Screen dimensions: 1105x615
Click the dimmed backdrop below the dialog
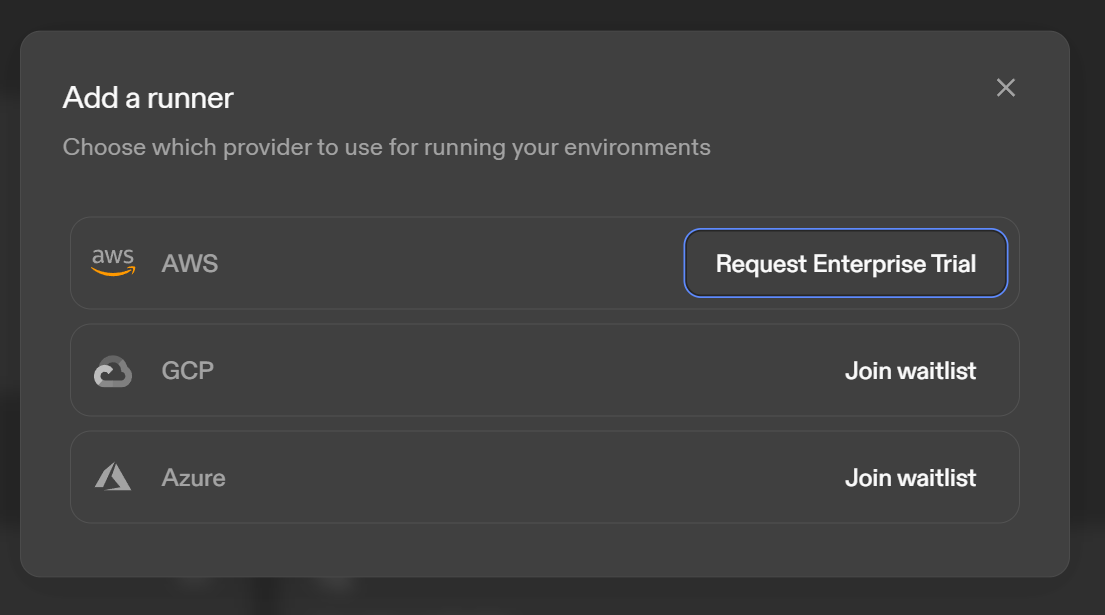click(550, 597)
